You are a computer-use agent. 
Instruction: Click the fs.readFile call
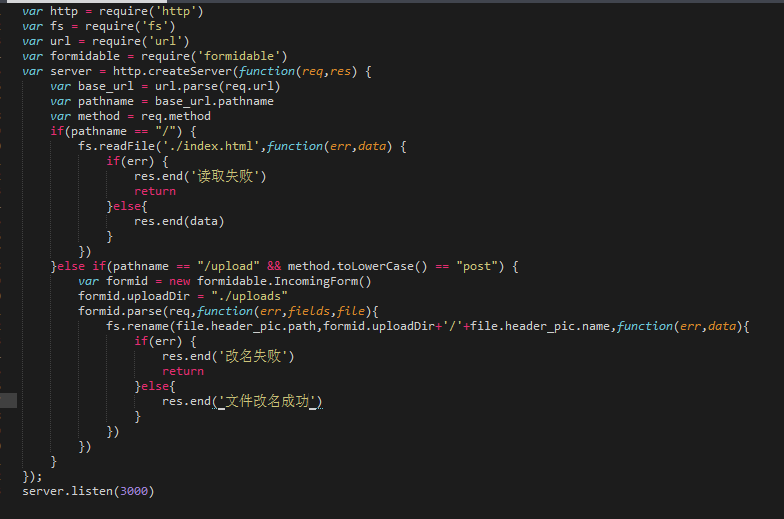point(116,146)
